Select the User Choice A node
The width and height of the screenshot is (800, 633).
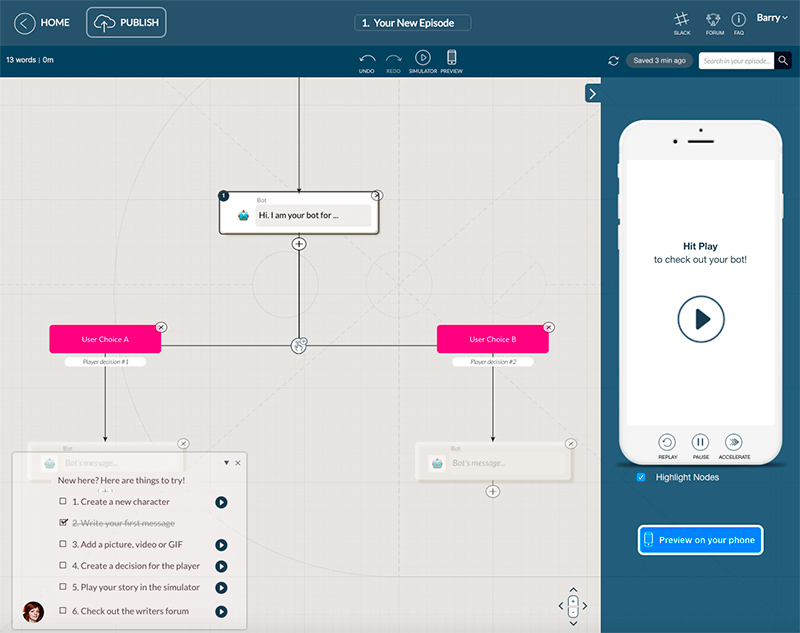pos(105,339)
